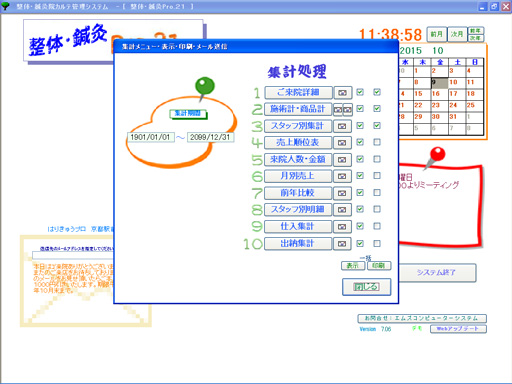Click the envelope icon beside 来院人数・金額
Screen dimensions: 512x384
point(342,160)
